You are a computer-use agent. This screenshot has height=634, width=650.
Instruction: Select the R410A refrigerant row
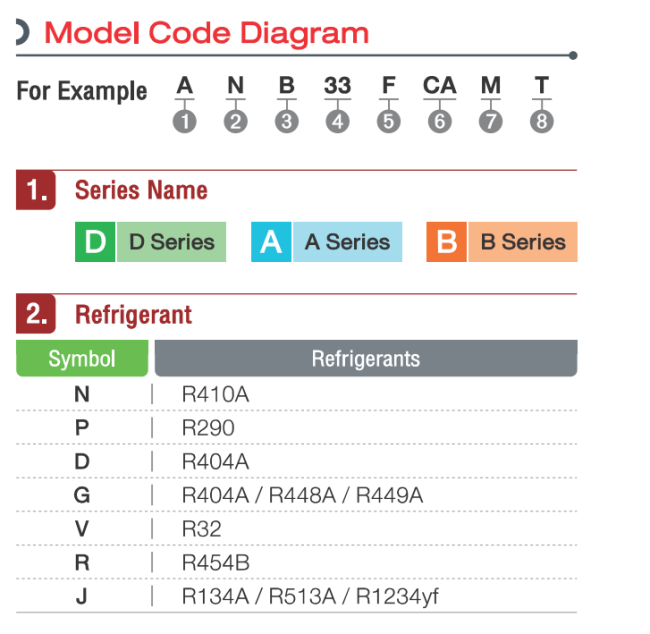click(215, 394)
